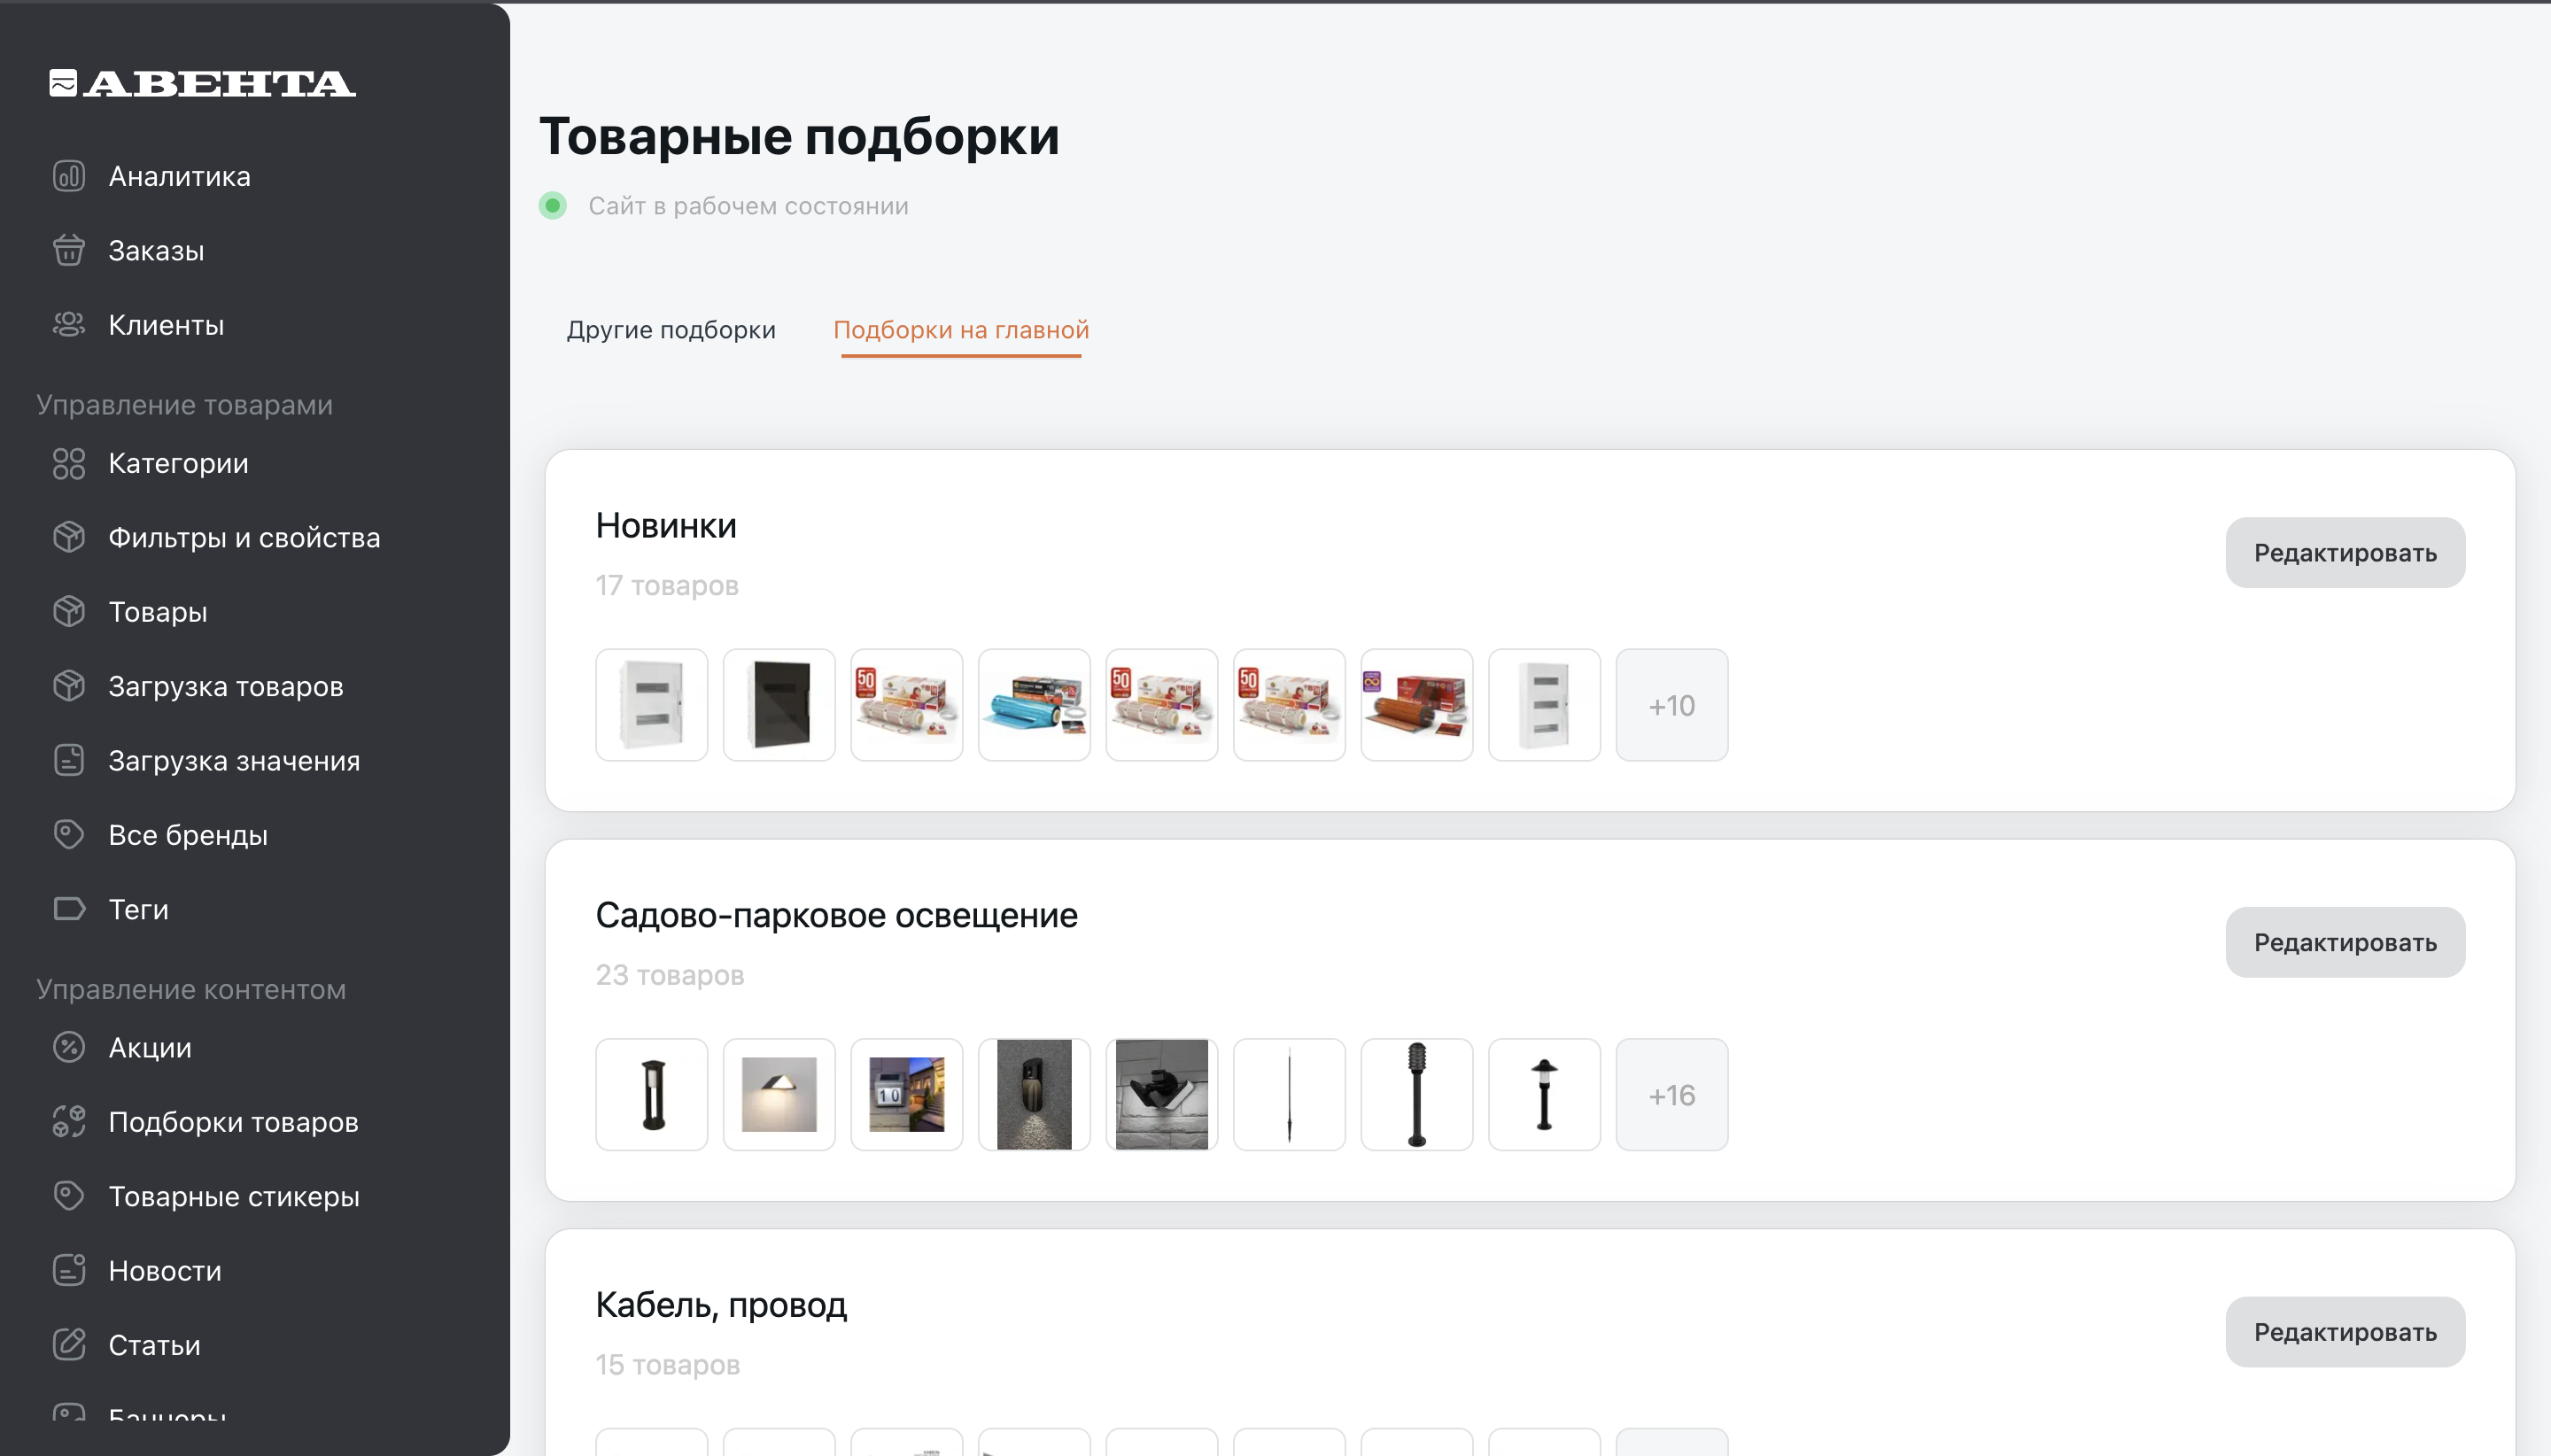Click the Кабель, провод collection title
The height and width of the screenshot is (1456, 2551).
(721, 1305)
